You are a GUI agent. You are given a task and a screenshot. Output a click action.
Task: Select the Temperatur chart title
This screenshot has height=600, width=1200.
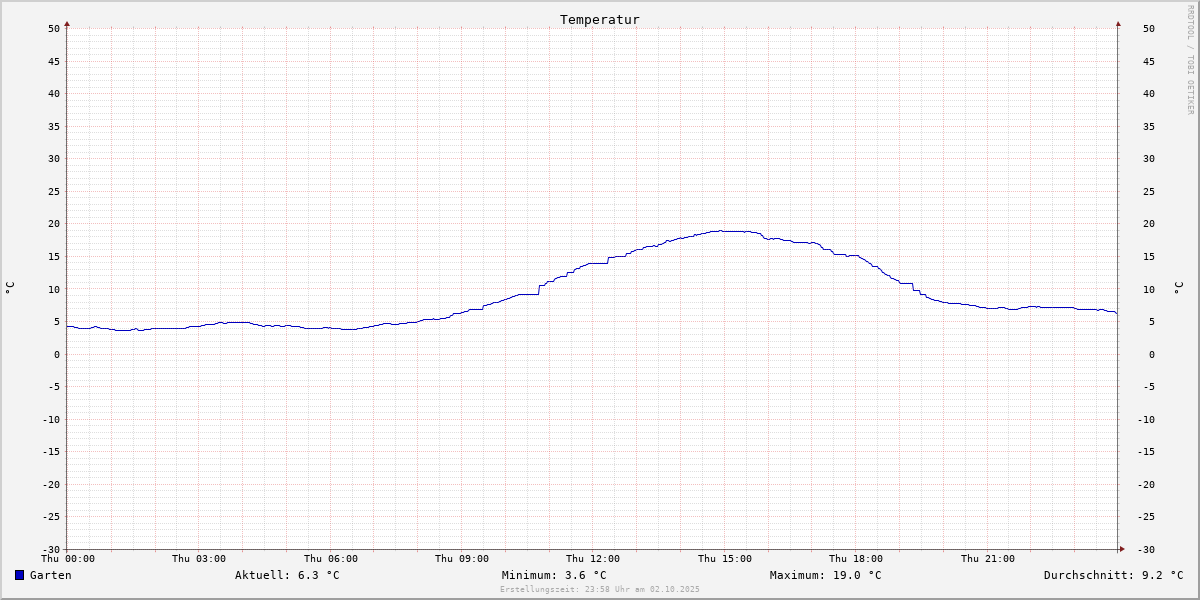599,20
